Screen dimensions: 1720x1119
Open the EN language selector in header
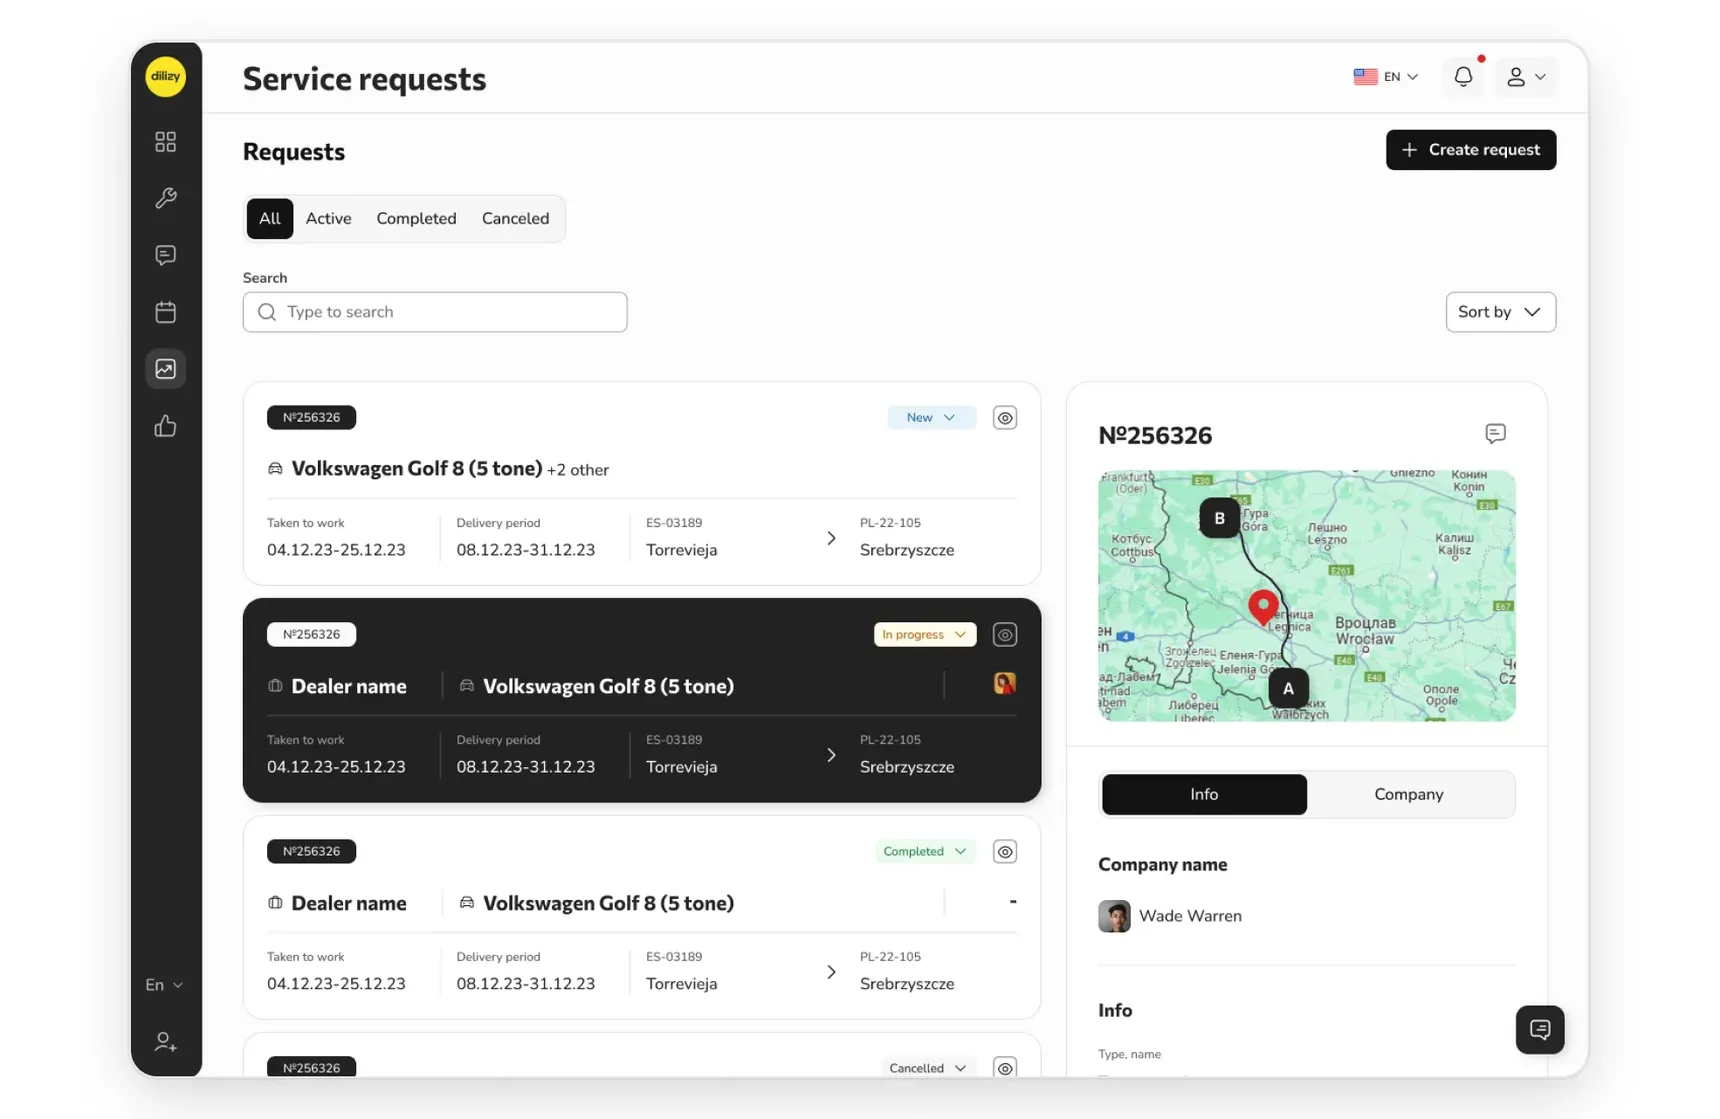point(1385,77)
